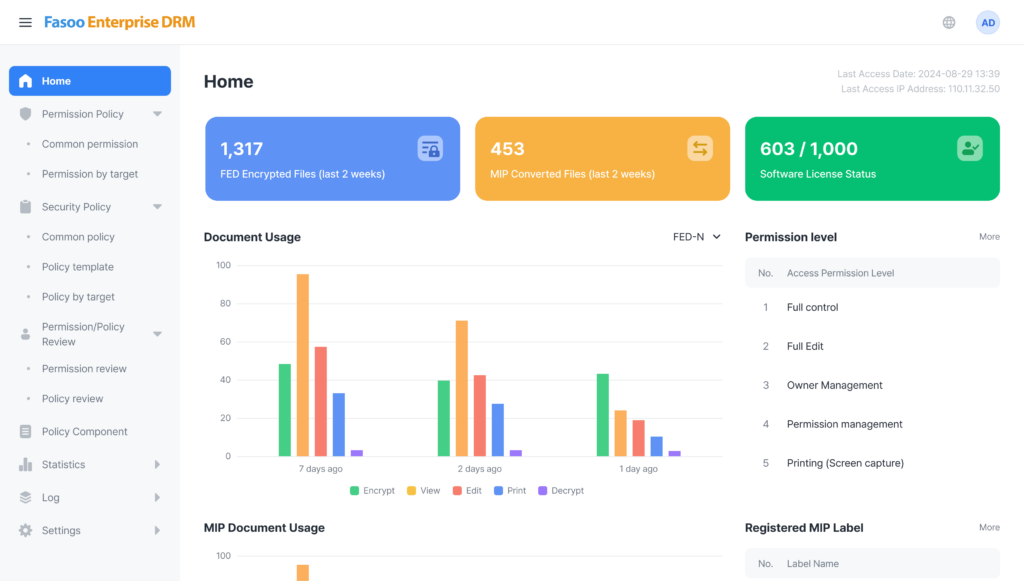Click More next to Registered MIP Label
Image resolution: width=1024 pixels, height=581 pixels.
pyautogui.click(x=989, y=527)
